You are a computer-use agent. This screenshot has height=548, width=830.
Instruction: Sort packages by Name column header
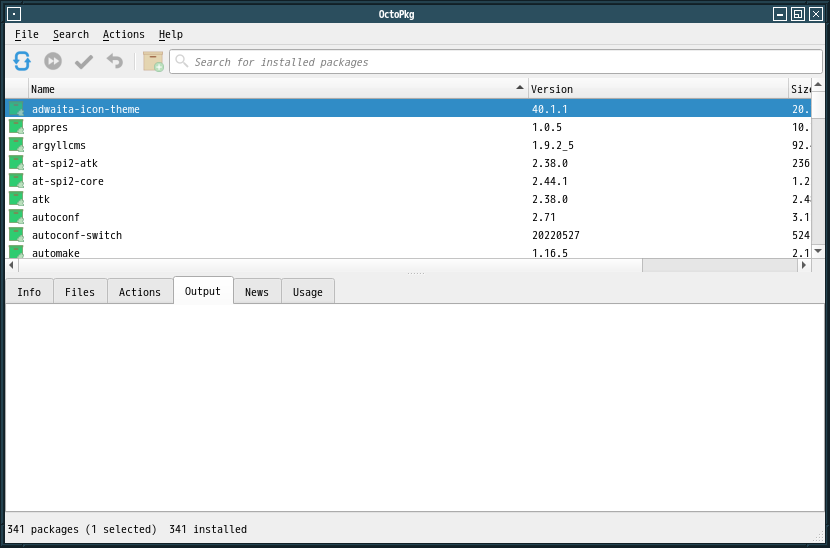278,89
